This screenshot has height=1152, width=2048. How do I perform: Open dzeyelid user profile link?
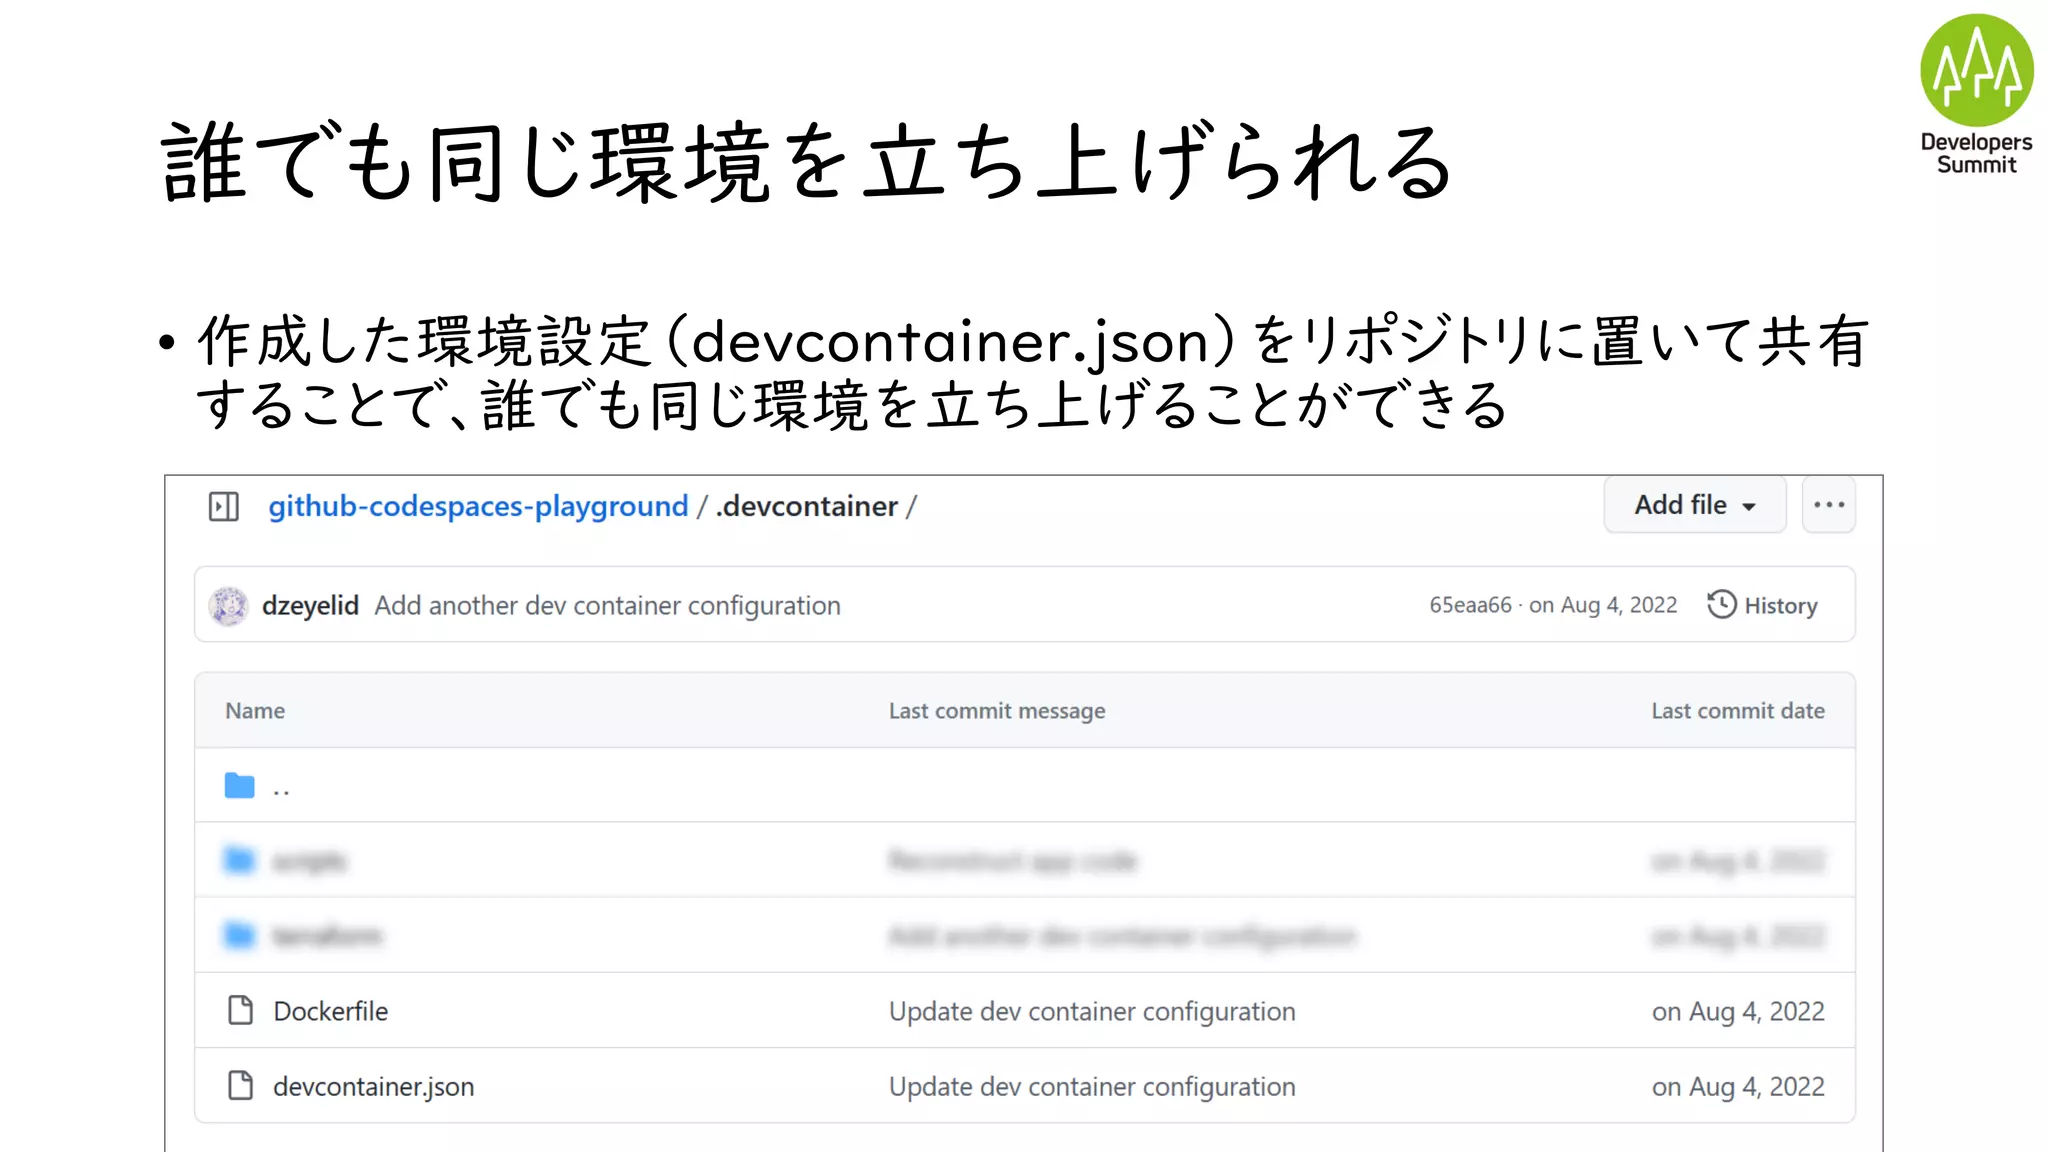(x=310, y=606)
